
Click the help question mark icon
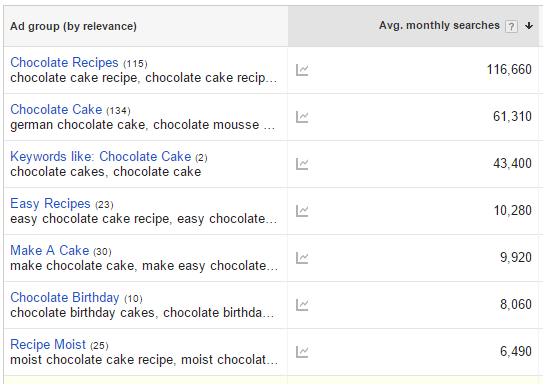pos(511,26)
